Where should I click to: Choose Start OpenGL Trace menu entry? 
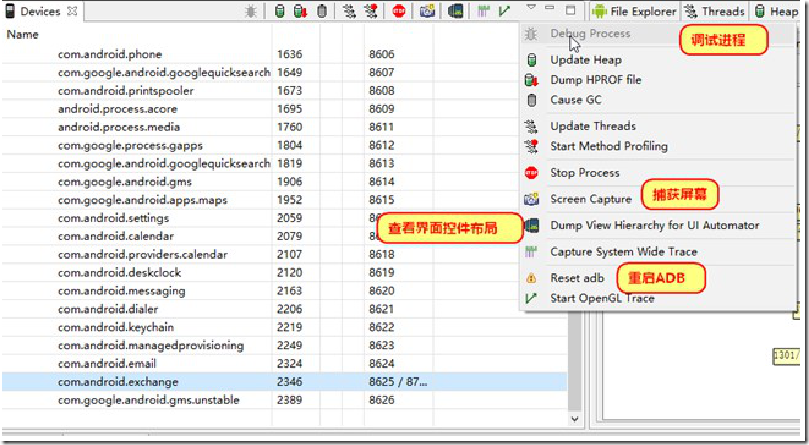coord(602,298)
